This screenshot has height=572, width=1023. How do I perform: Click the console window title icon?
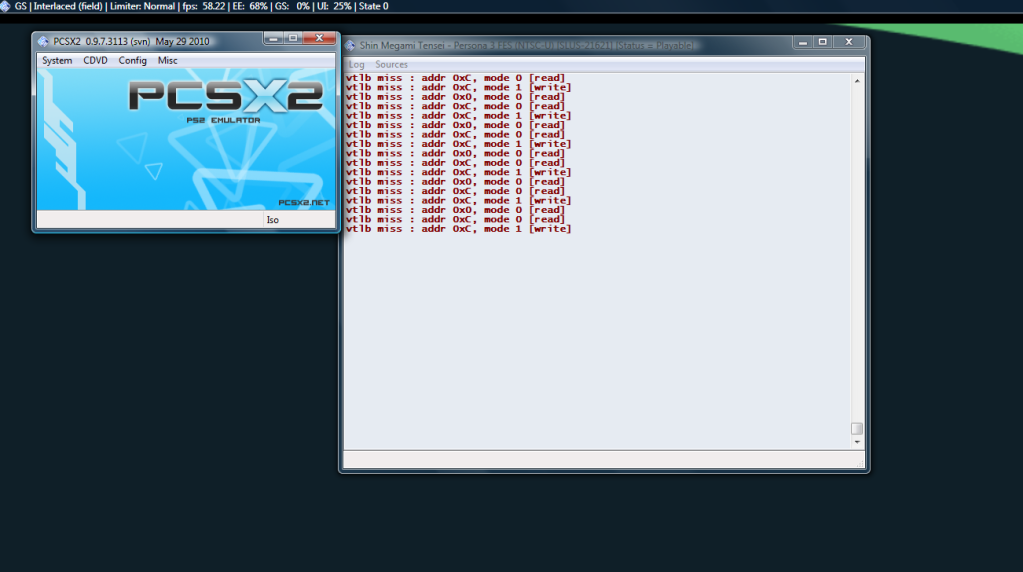(x=350, y=46)
